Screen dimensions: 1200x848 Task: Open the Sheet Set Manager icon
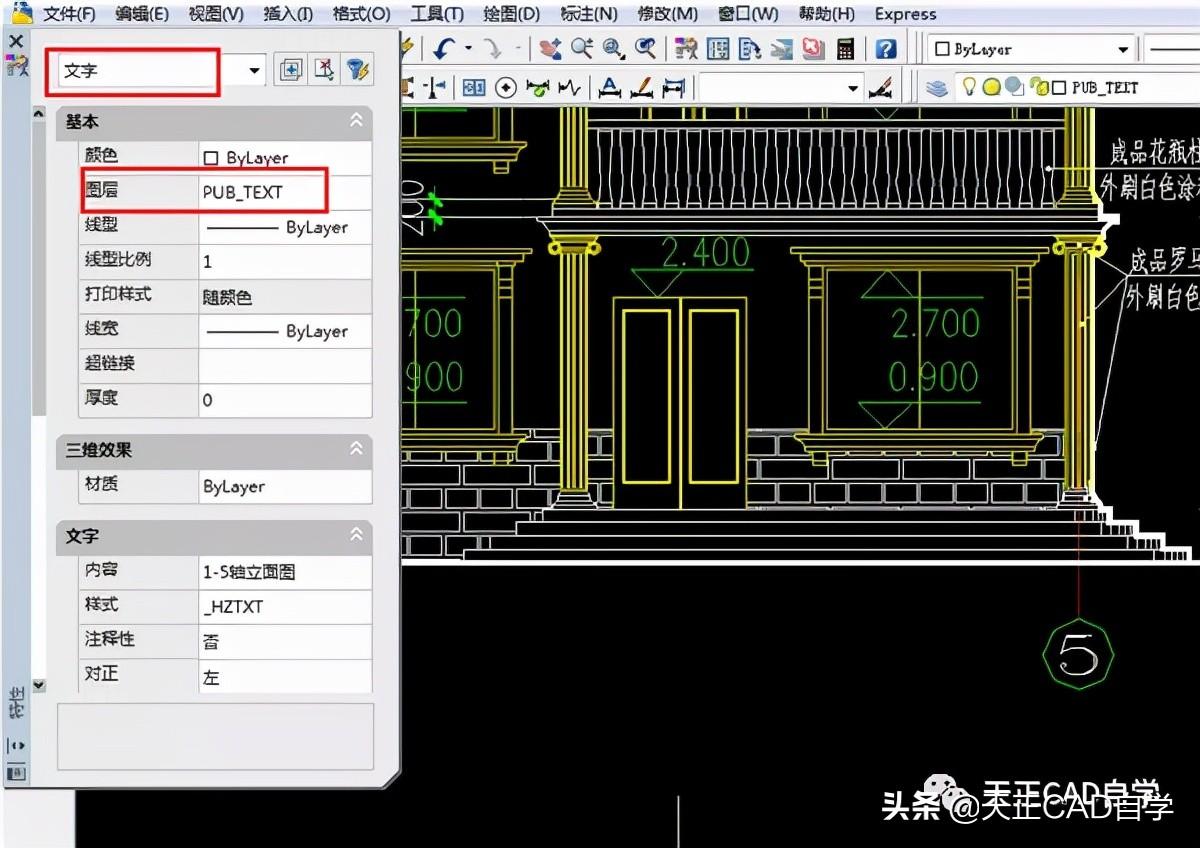pos(782,48)
